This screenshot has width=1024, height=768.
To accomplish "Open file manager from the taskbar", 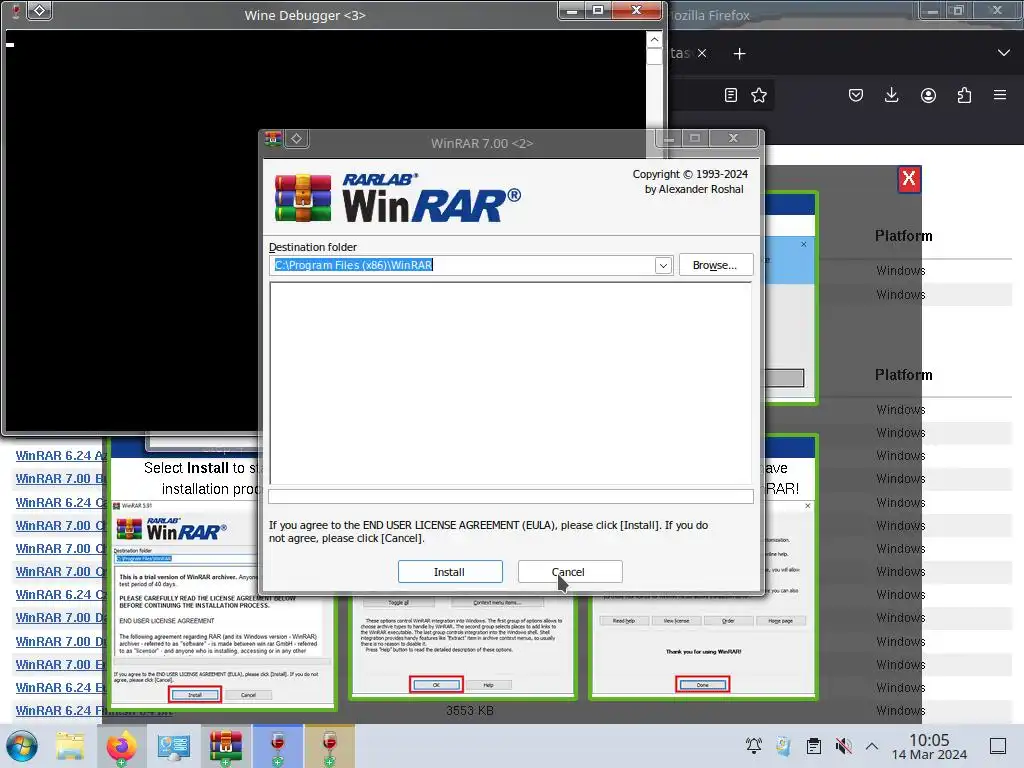I will 70,746.
